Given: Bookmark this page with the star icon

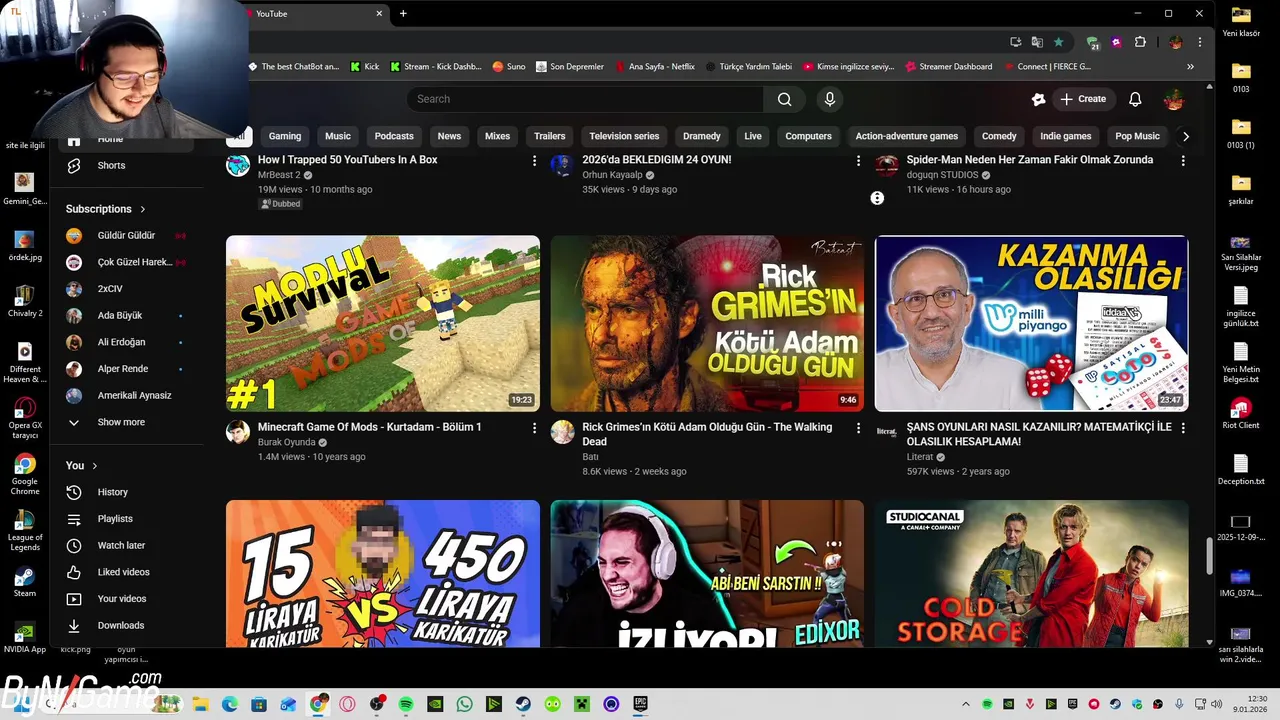Looking at the screenshot, I should (1058, 42).
